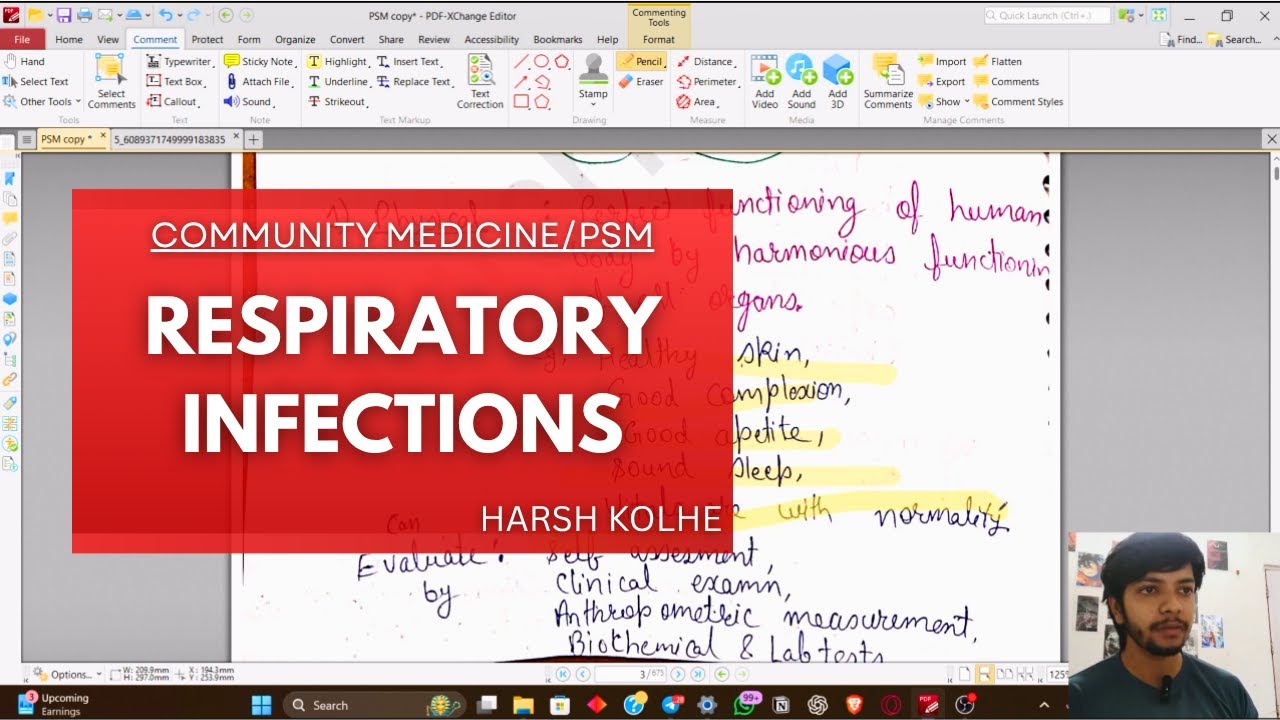The image size is (1280, 720).
Task: Open the Text Correction tool
Action: coord(480,81)
